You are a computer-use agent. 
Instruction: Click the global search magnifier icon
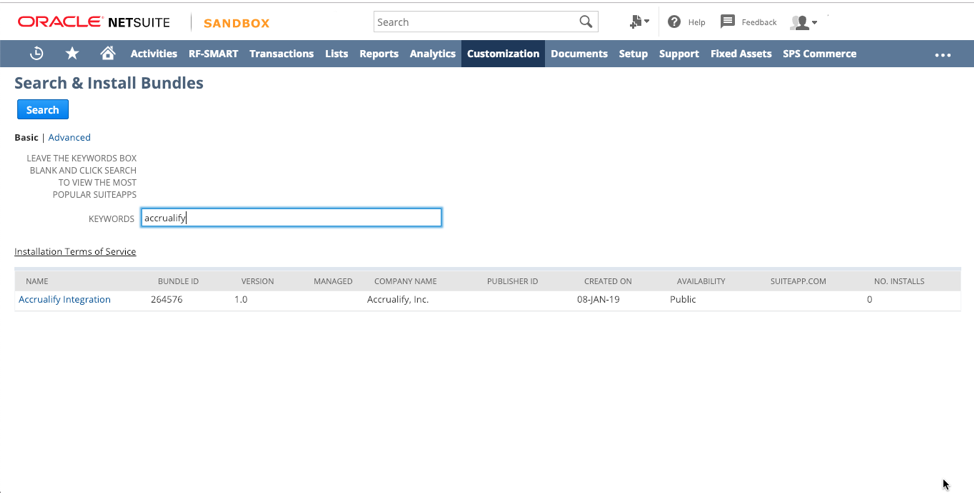tap(586, 22)
